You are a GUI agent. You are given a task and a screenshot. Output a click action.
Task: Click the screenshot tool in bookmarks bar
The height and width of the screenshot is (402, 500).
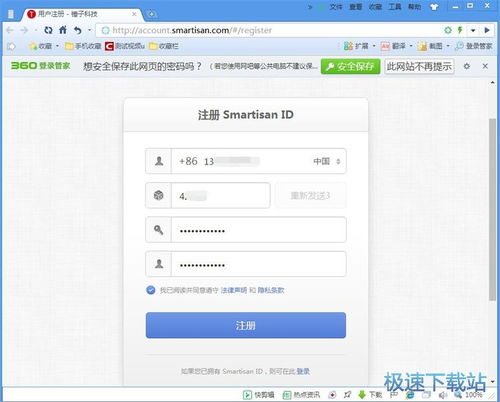430,46
